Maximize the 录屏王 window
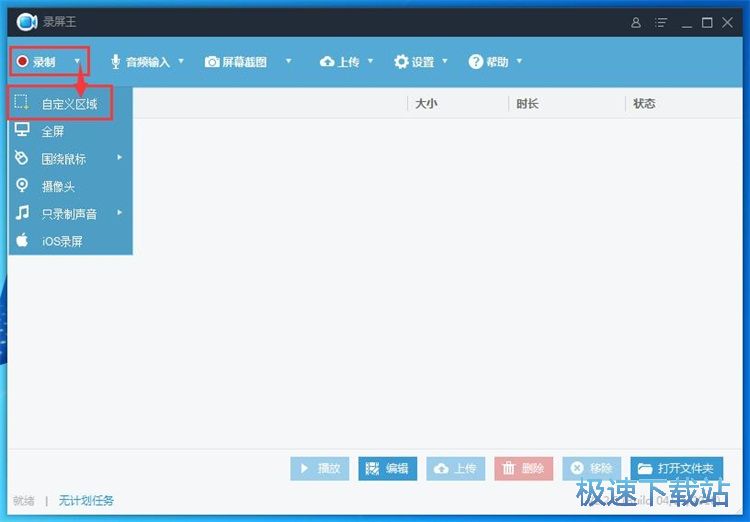The height and width of the screenshot is (522, 750). 707,22
